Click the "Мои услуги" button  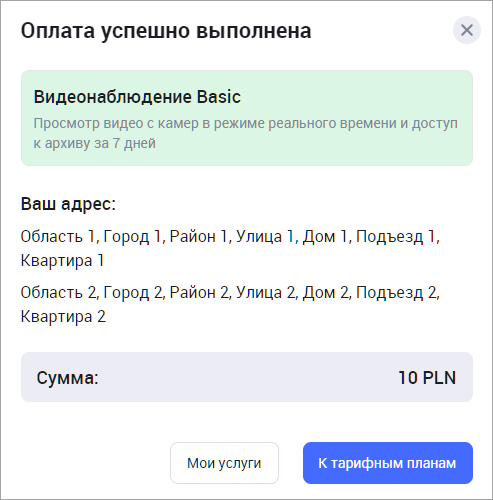click(x=224, y=463)
